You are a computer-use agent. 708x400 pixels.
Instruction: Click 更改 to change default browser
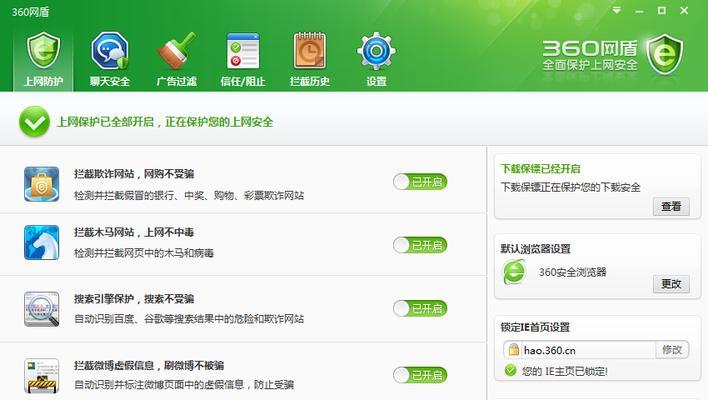click(671, 284)
